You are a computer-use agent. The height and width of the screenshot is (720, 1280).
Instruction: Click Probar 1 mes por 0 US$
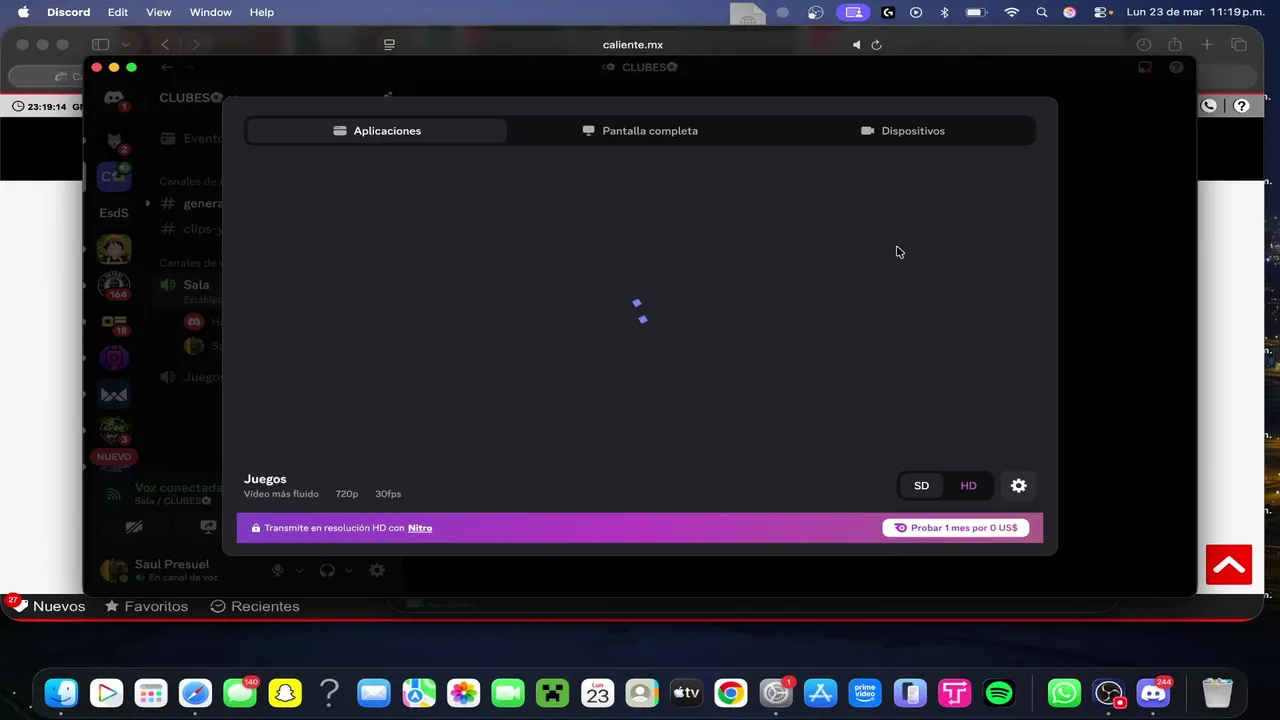point(955,528)
